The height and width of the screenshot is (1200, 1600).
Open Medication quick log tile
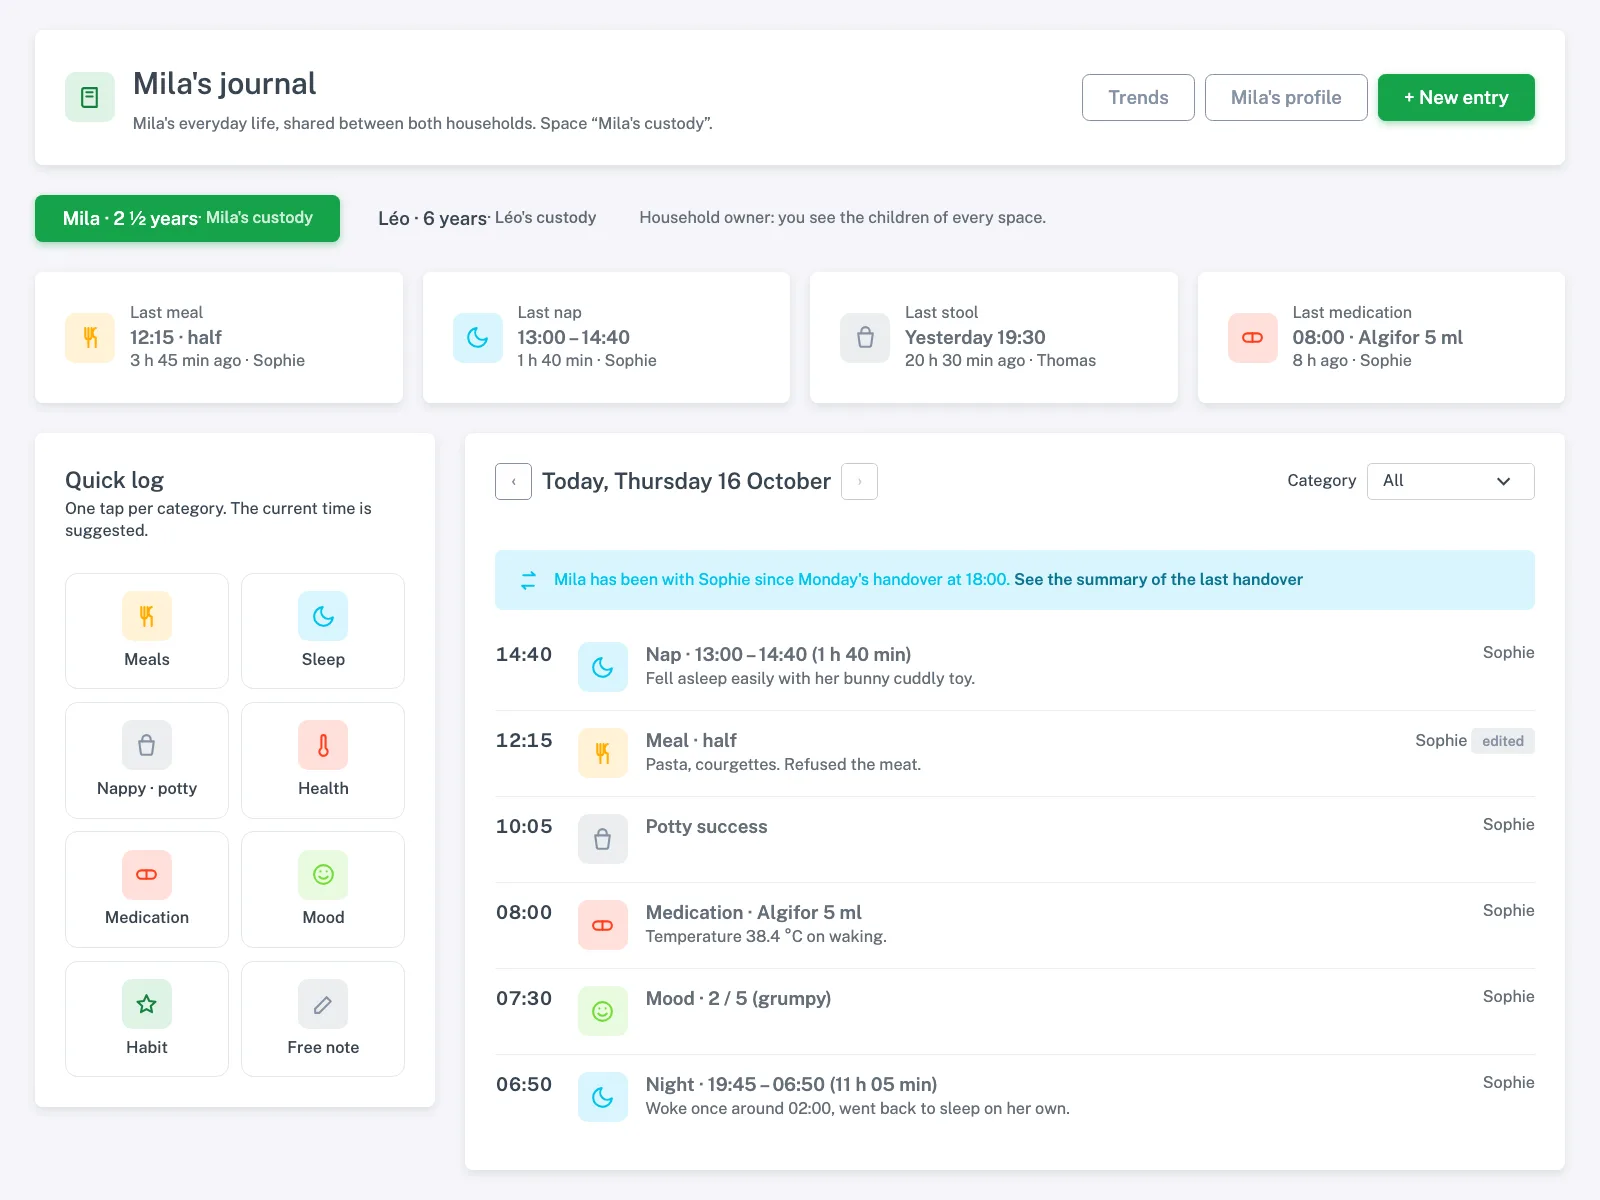click(x=147, y=889)
